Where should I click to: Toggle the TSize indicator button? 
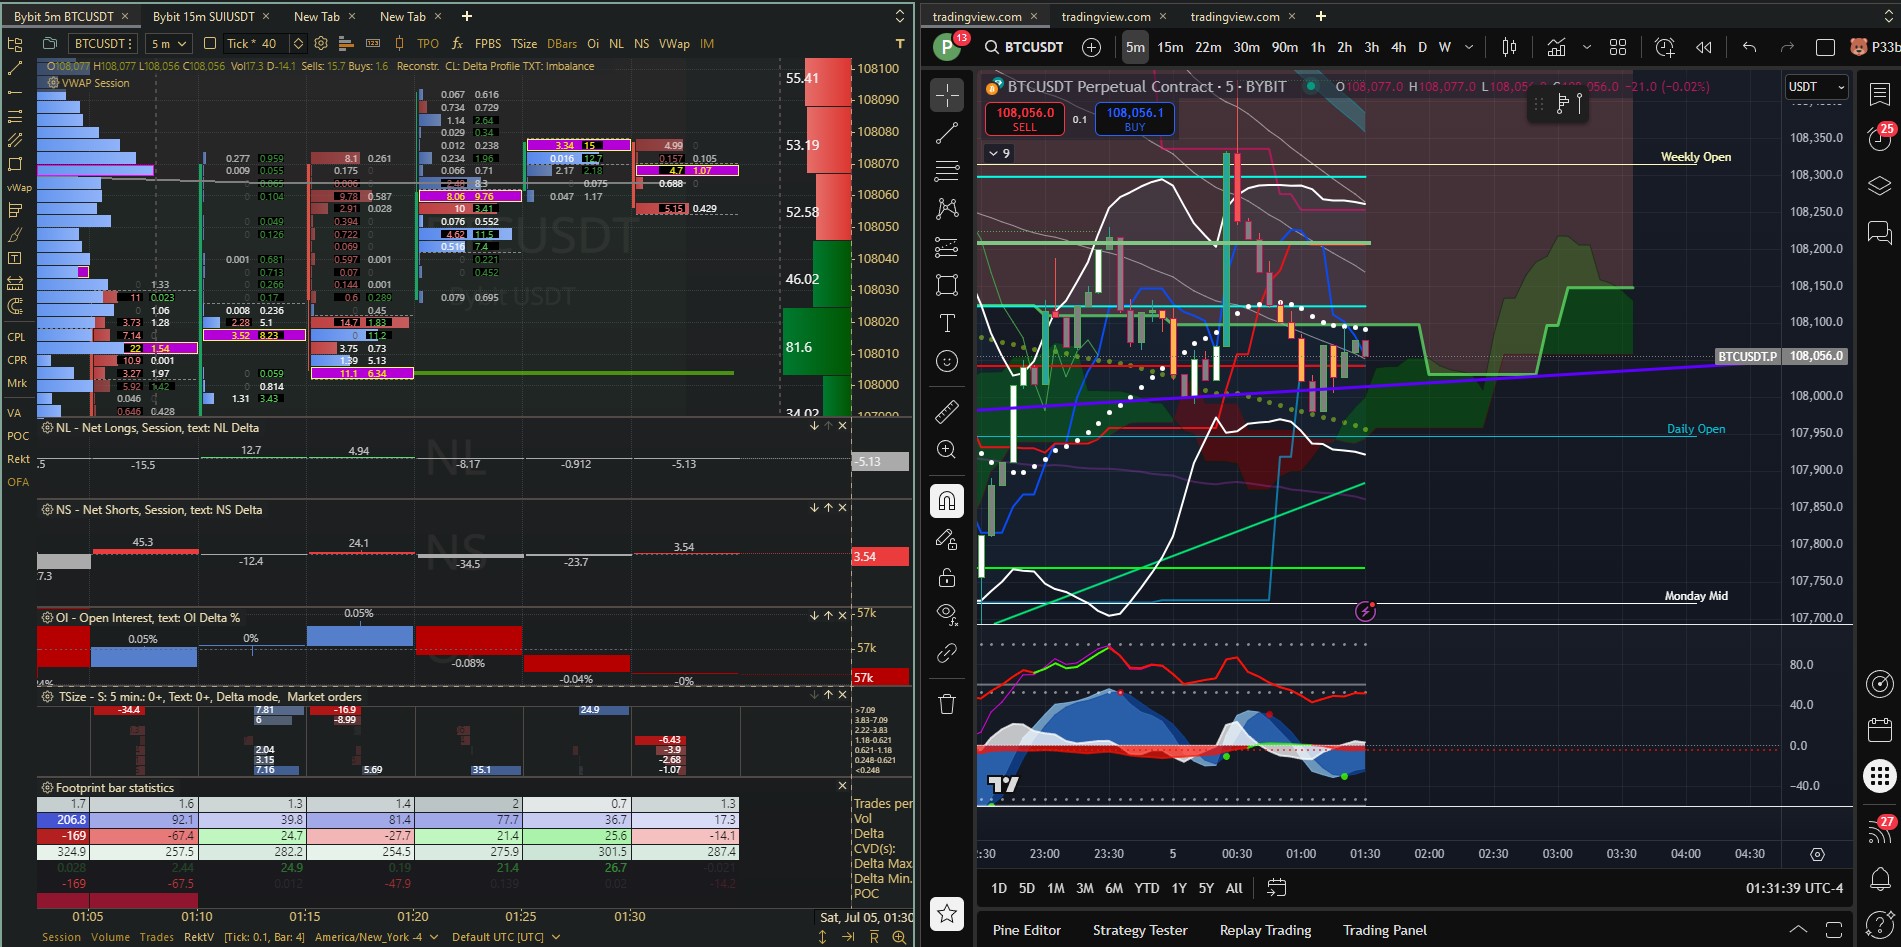[x=524, y=44]
